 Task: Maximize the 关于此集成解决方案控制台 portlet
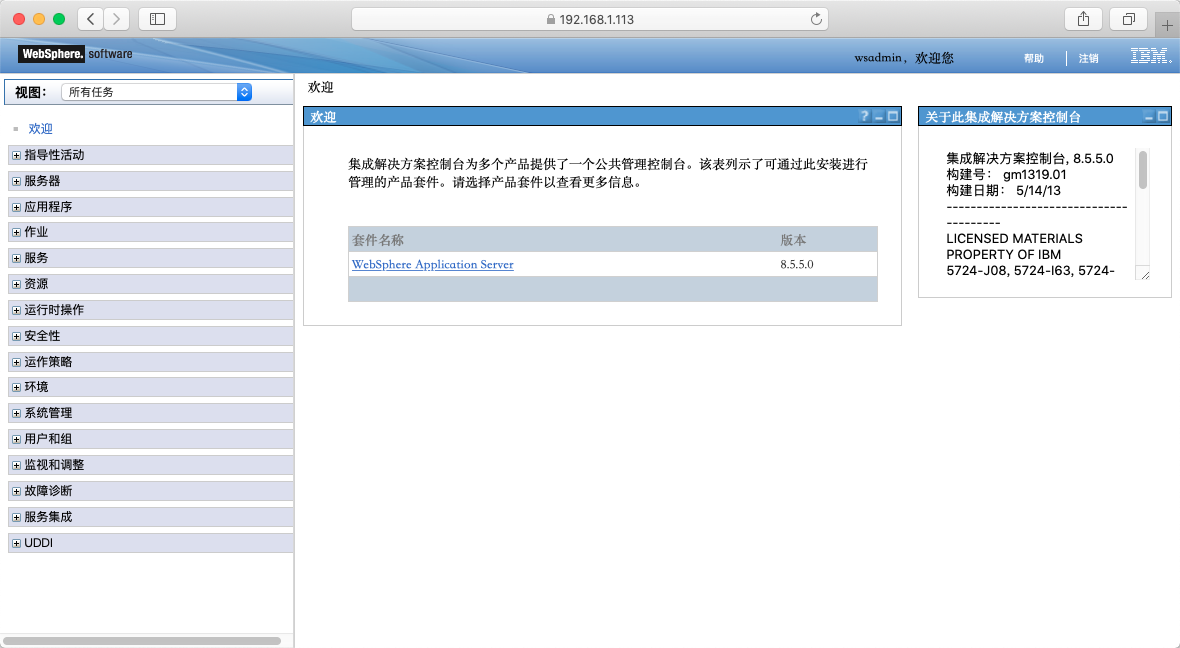coord(1163,117)
